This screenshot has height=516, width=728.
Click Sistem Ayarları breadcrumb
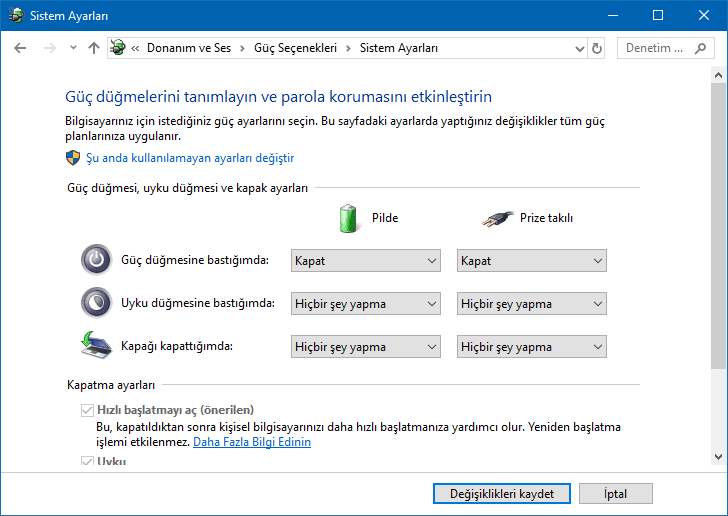[399, 48]
